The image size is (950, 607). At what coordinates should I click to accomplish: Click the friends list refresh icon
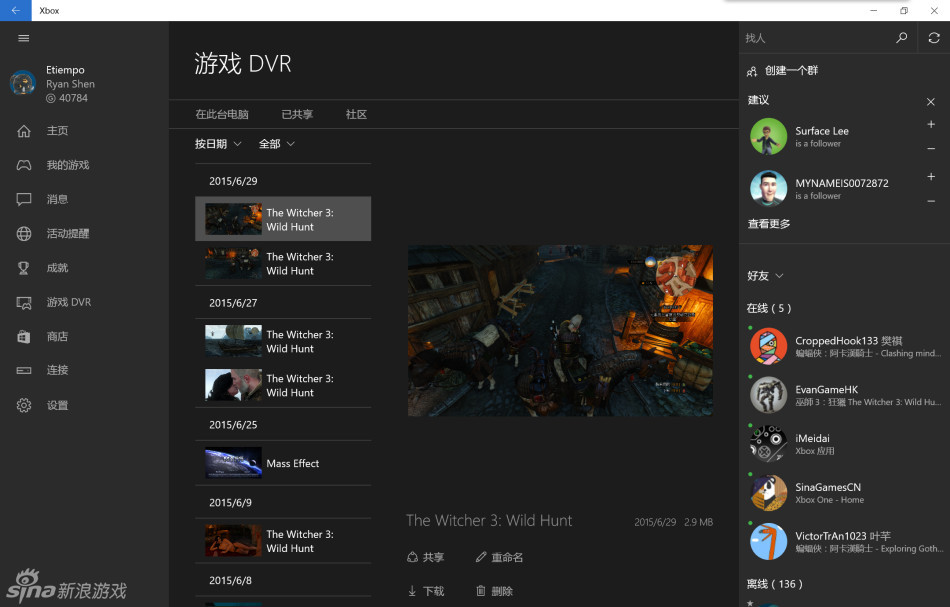click(x=933, y=38)
